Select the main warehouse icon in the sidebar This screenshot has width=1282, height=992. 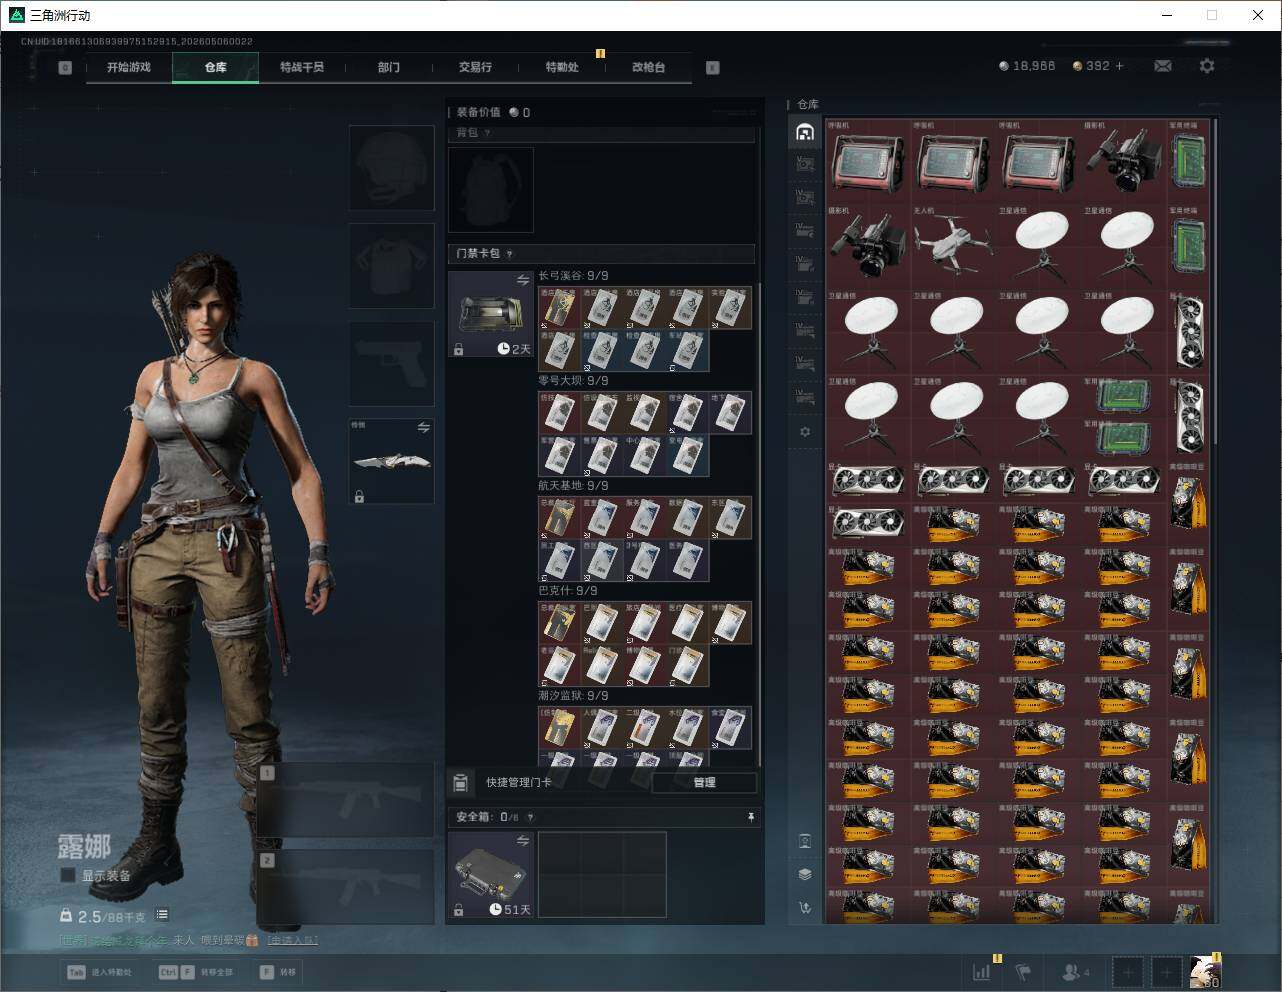click(805, 132)
